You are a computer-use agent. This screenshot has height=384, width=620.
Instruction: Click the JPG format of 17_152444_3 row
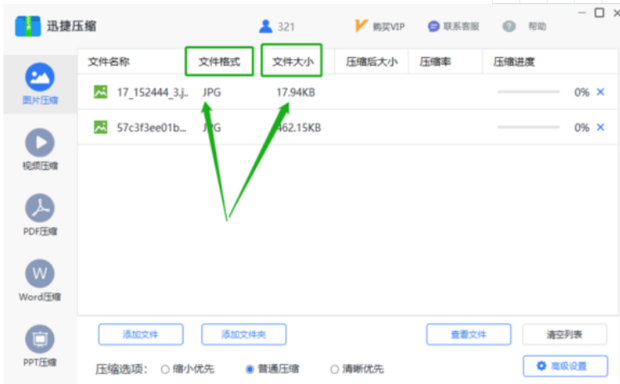212,93
